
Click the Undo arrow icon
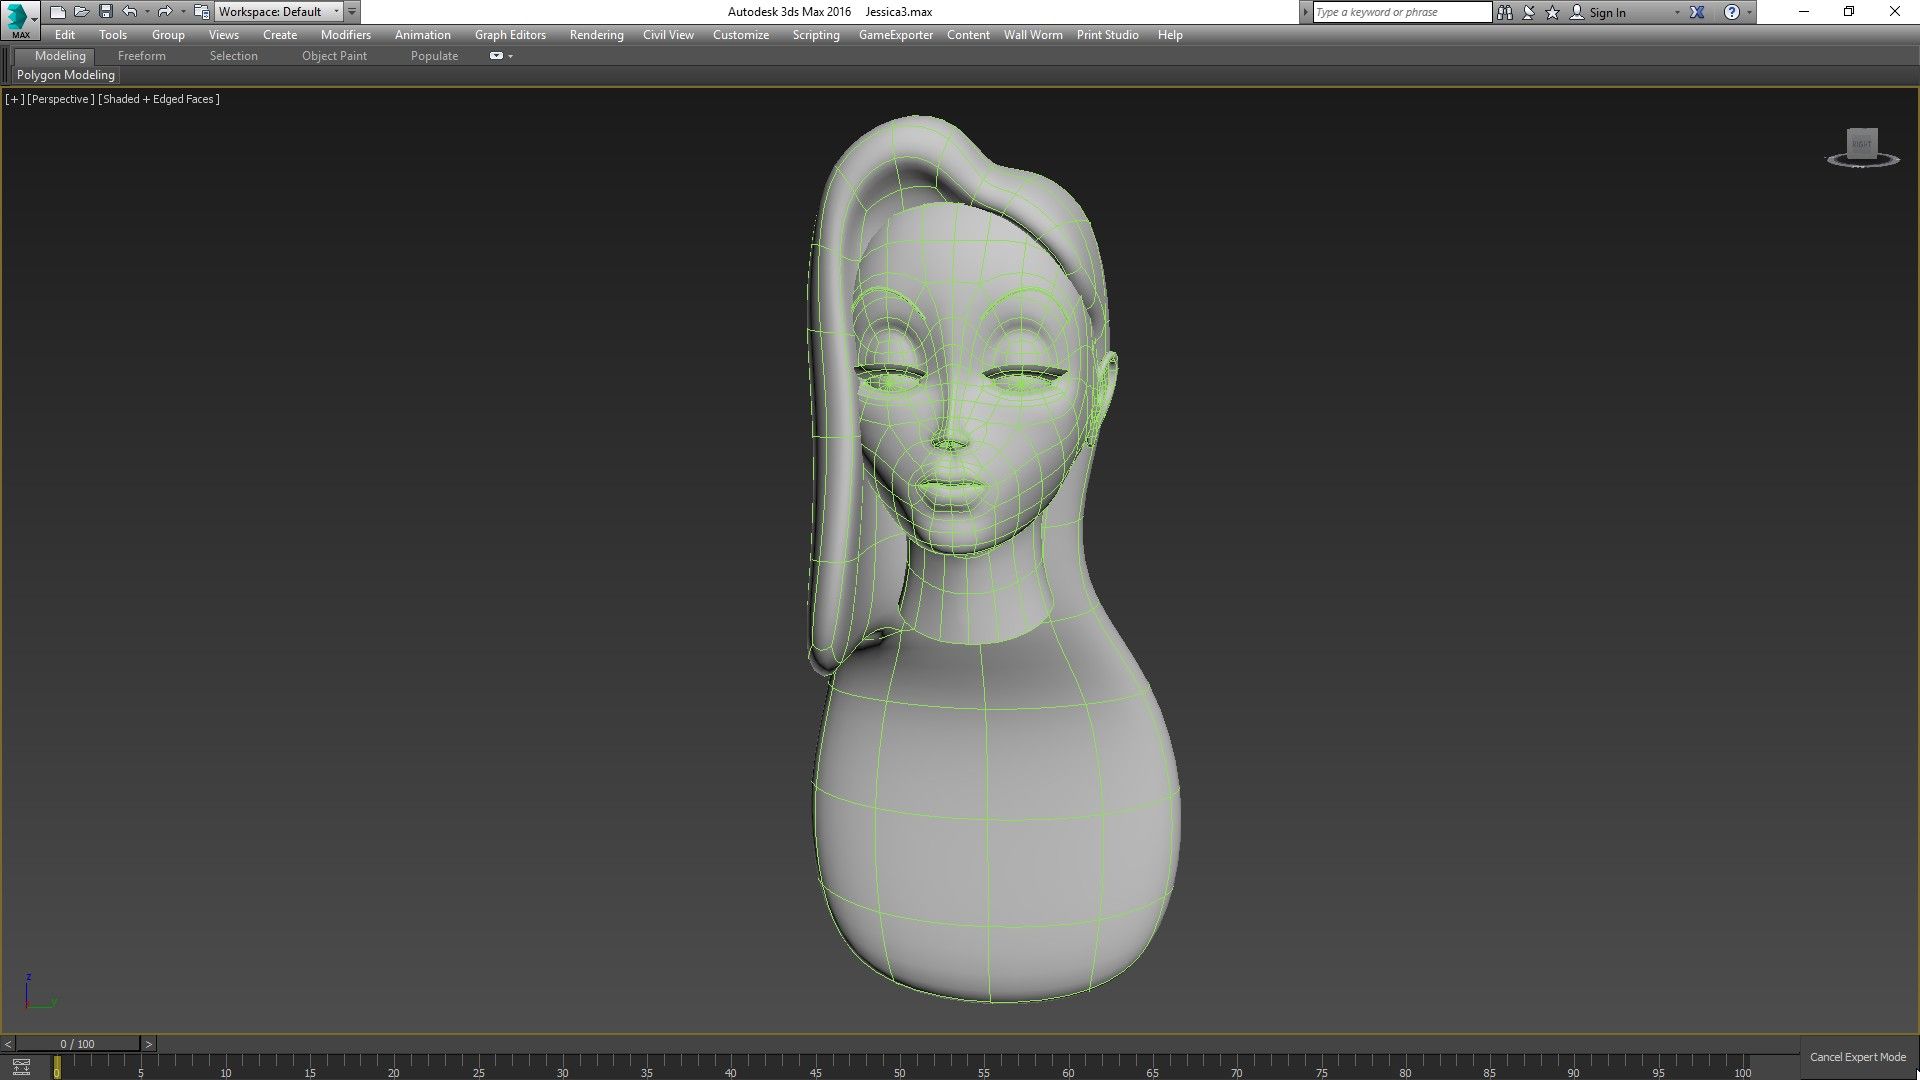[130, 12]
